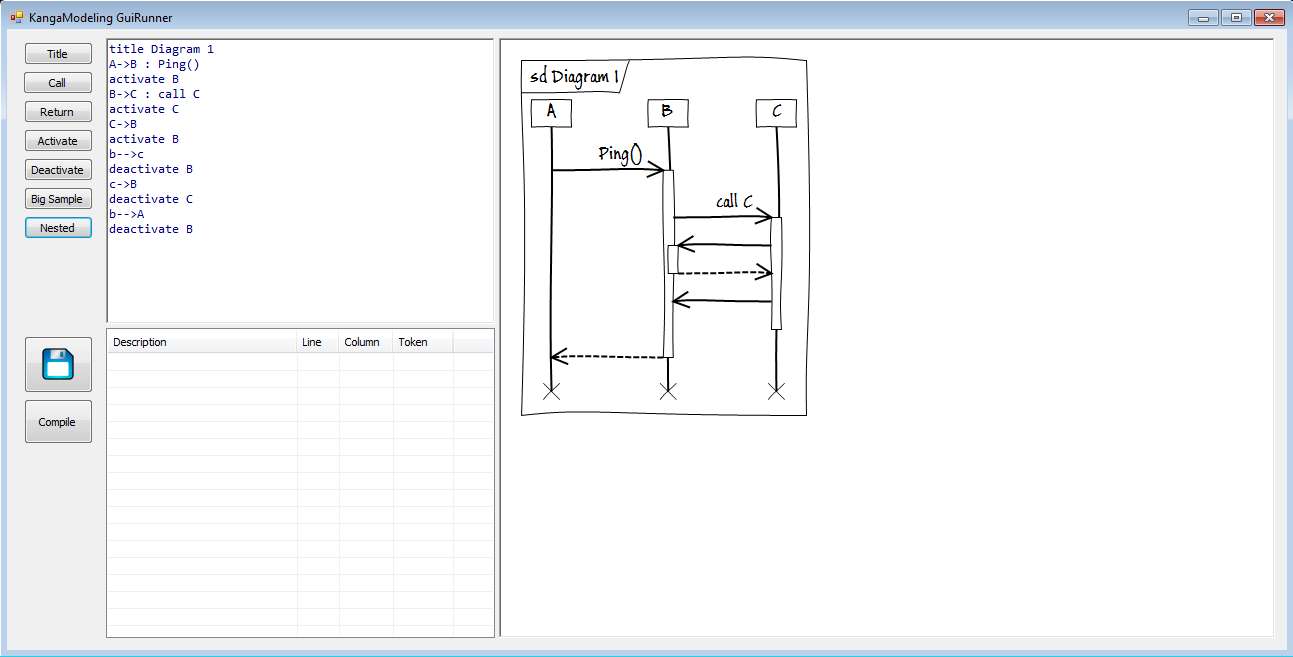Load the Big Sample diagram
The image size is (1293, 657).
[x=58, y=199]
